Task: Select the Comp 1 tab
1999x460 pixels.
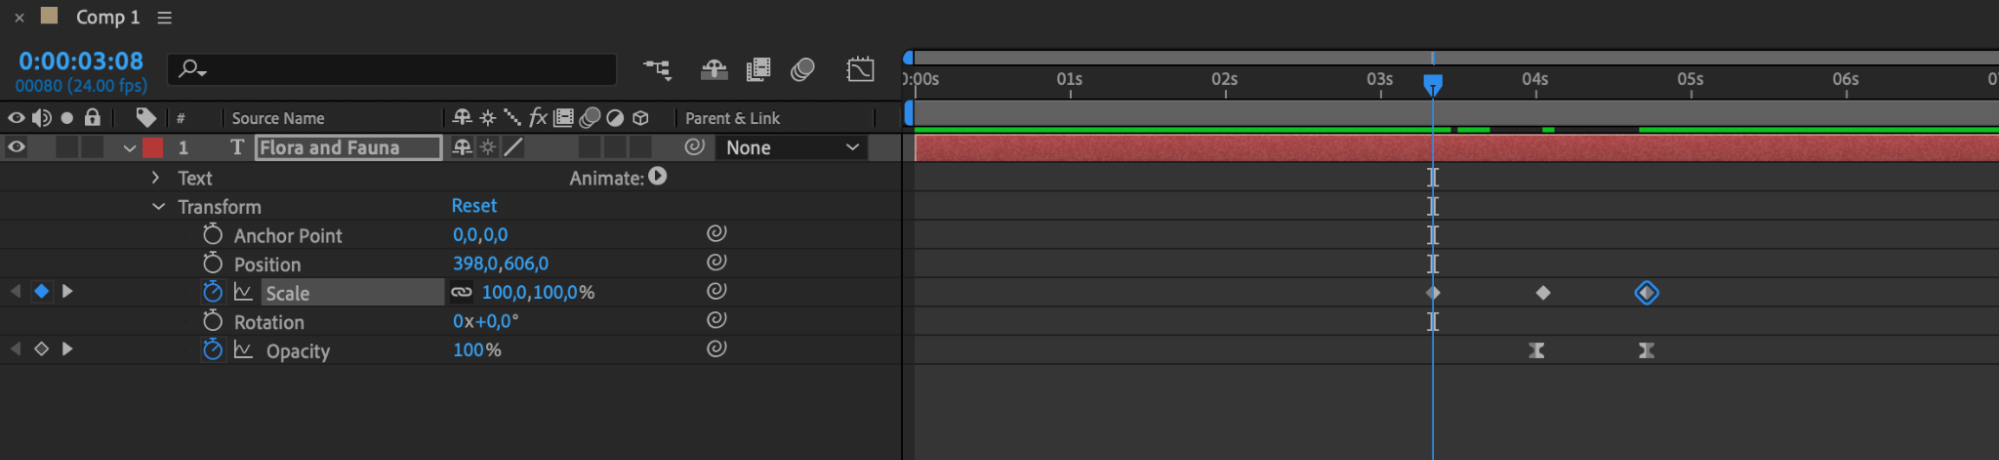Action: coord(107,17)
